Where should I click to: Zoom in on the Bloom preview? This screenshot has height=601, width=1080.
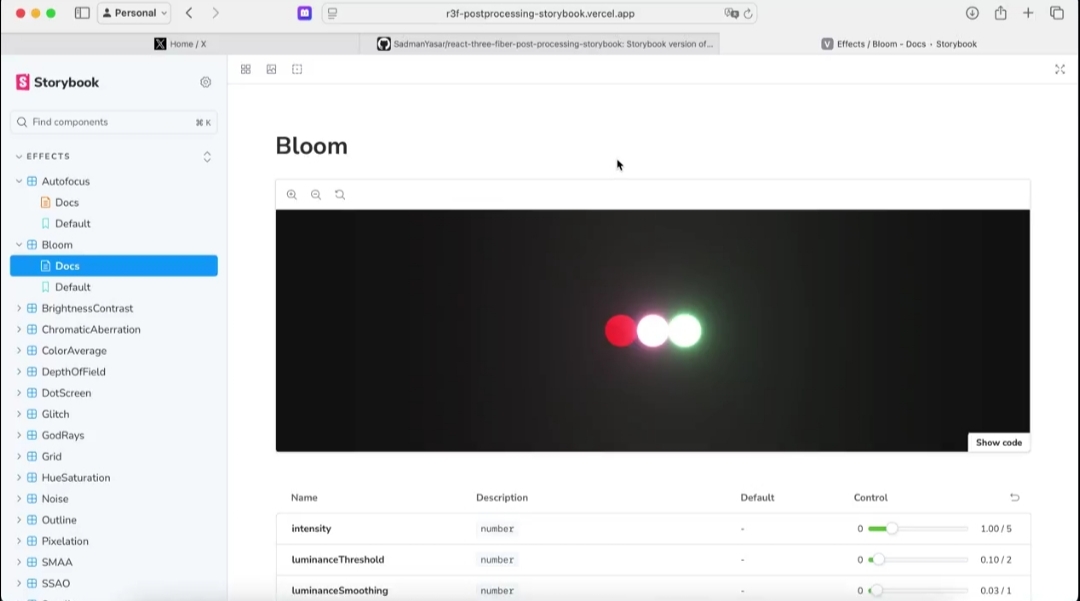click(x=292, y=195)
